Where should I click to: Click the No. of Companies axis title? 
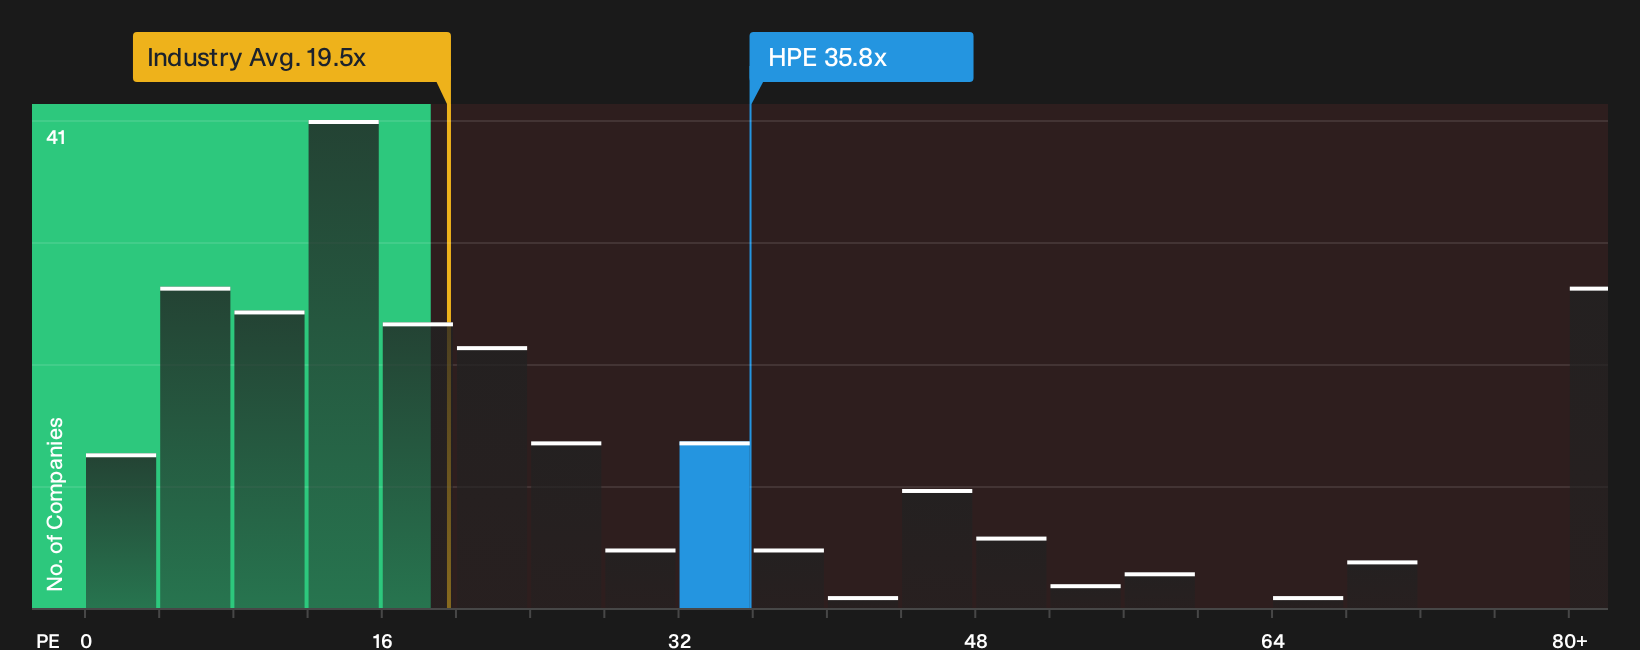click(55, 503)
